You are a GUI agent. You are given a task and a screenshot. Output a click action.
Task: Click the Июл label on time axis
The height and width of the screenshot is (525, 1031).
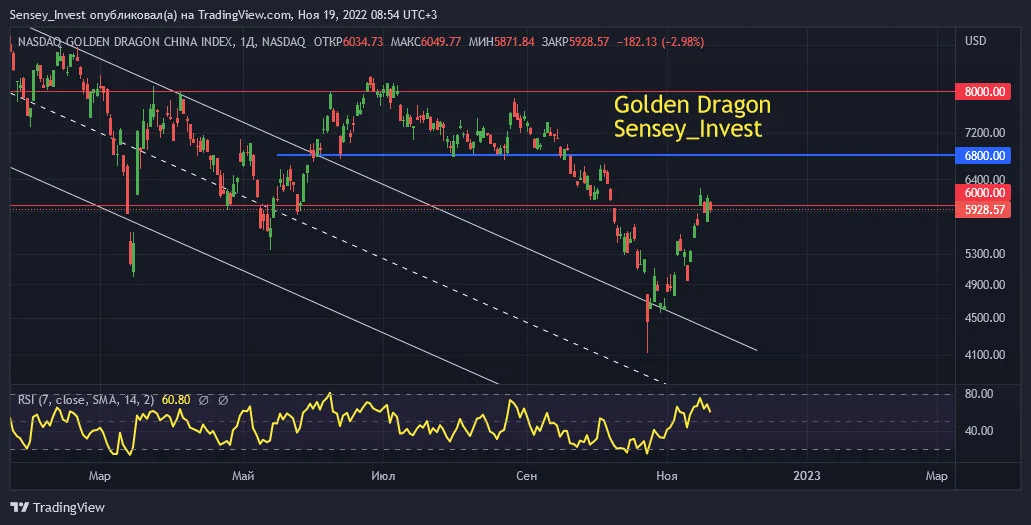tap(383, 476)
